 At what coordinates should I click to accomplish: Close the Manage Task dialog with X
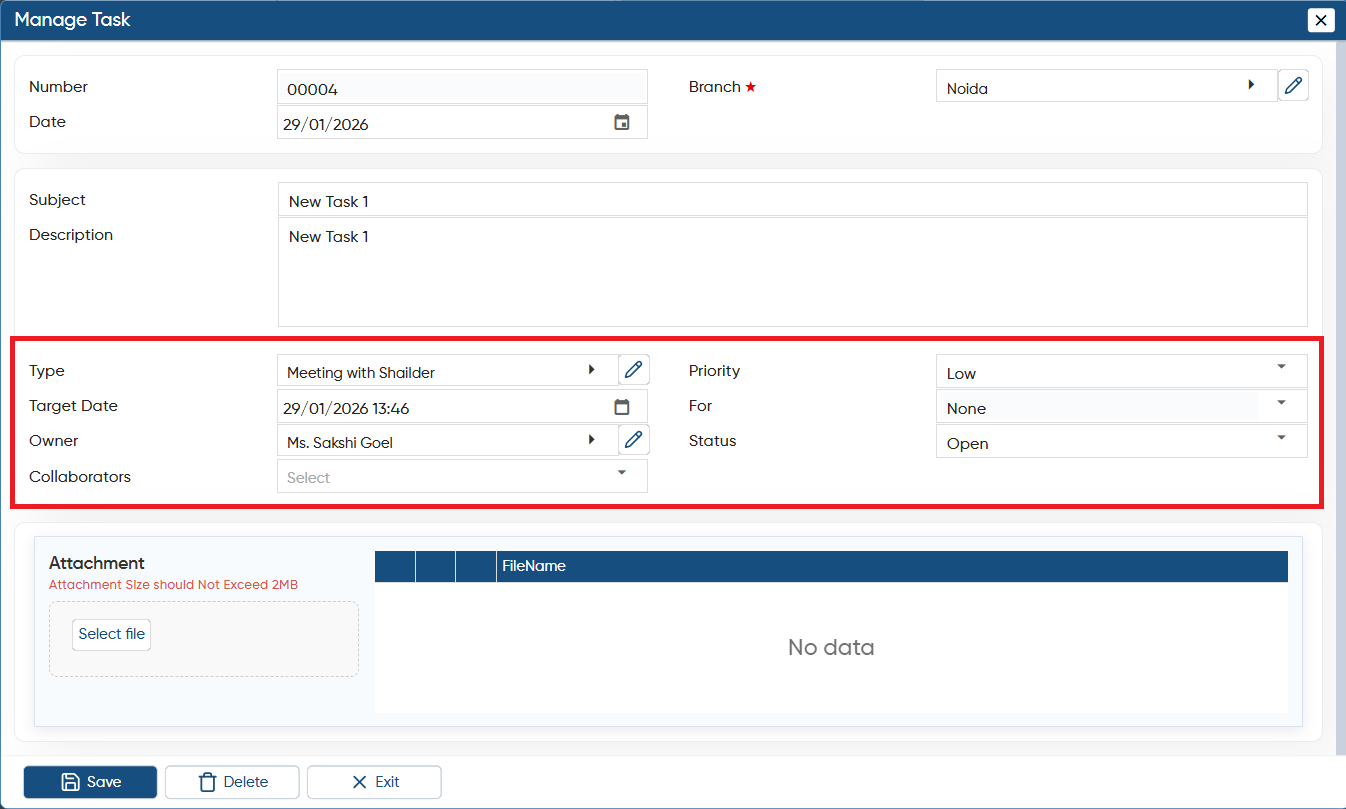tap(1321, 20)
